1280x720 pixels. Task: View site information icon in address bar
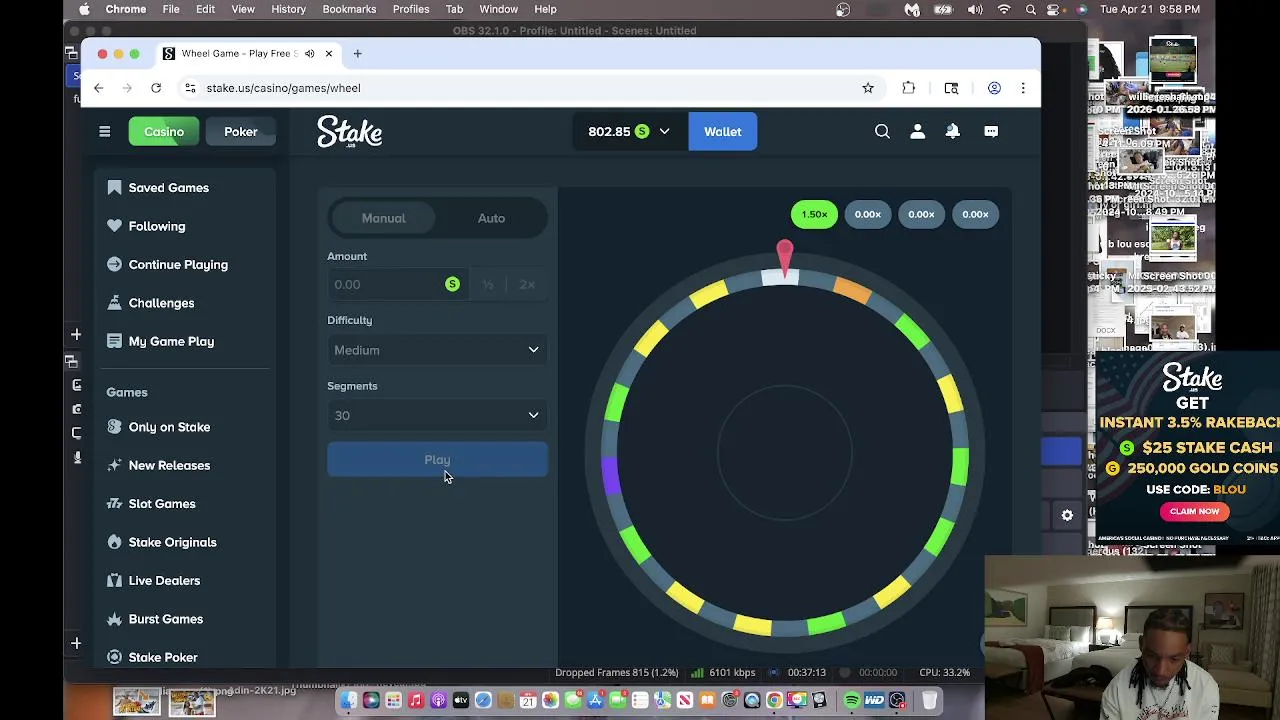(x=190, y=88)
